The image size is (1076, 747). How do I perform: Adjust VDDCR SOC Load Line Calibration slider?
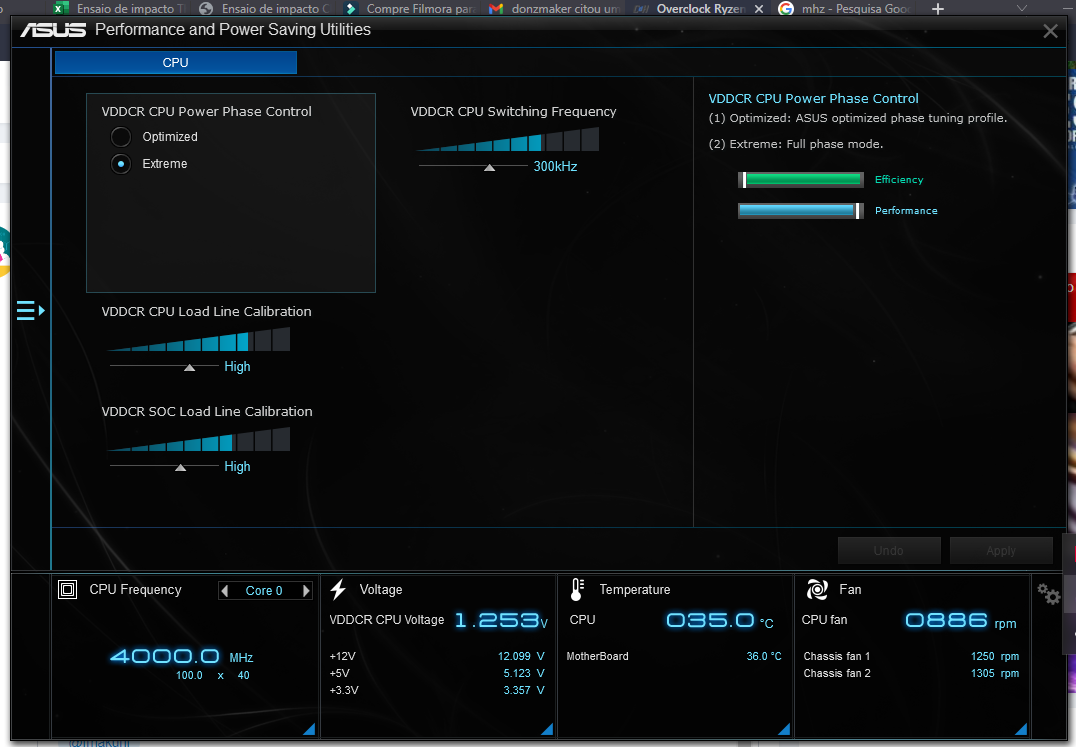[x=180, y=468]
